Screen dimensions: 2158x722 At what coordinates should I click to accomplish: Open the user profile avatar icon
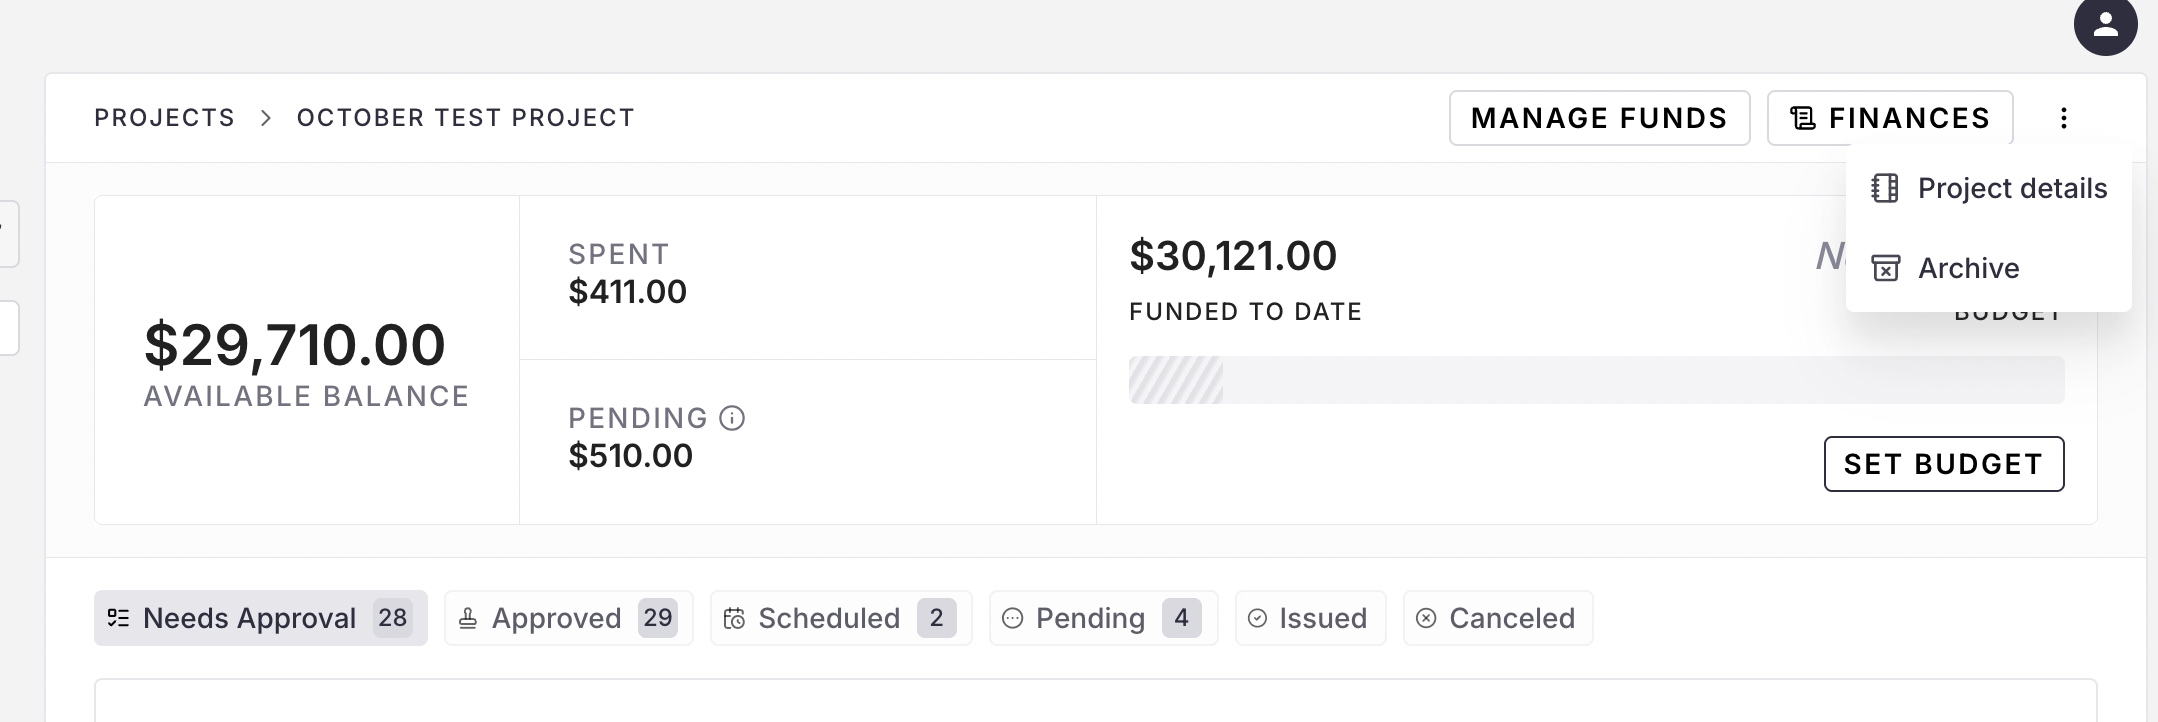(x=2105, y=26)
